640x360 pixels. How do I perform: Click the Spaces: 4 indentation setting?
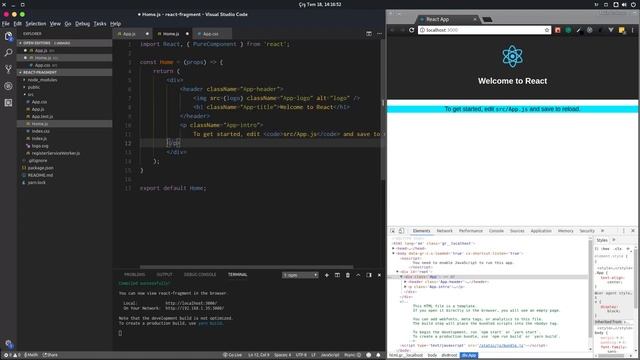(x=282, y=355)
